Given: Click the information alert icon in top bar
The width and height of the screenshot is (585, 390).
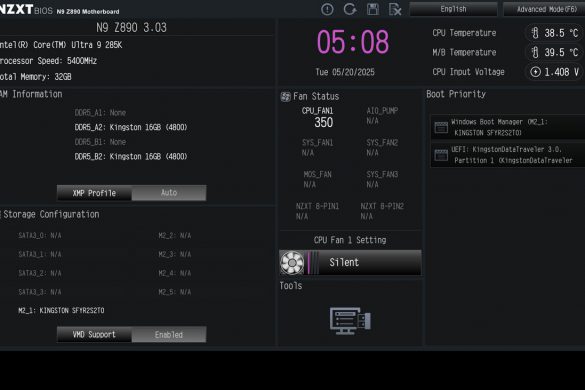Looking at the screenshot, I should coord(327,9).
